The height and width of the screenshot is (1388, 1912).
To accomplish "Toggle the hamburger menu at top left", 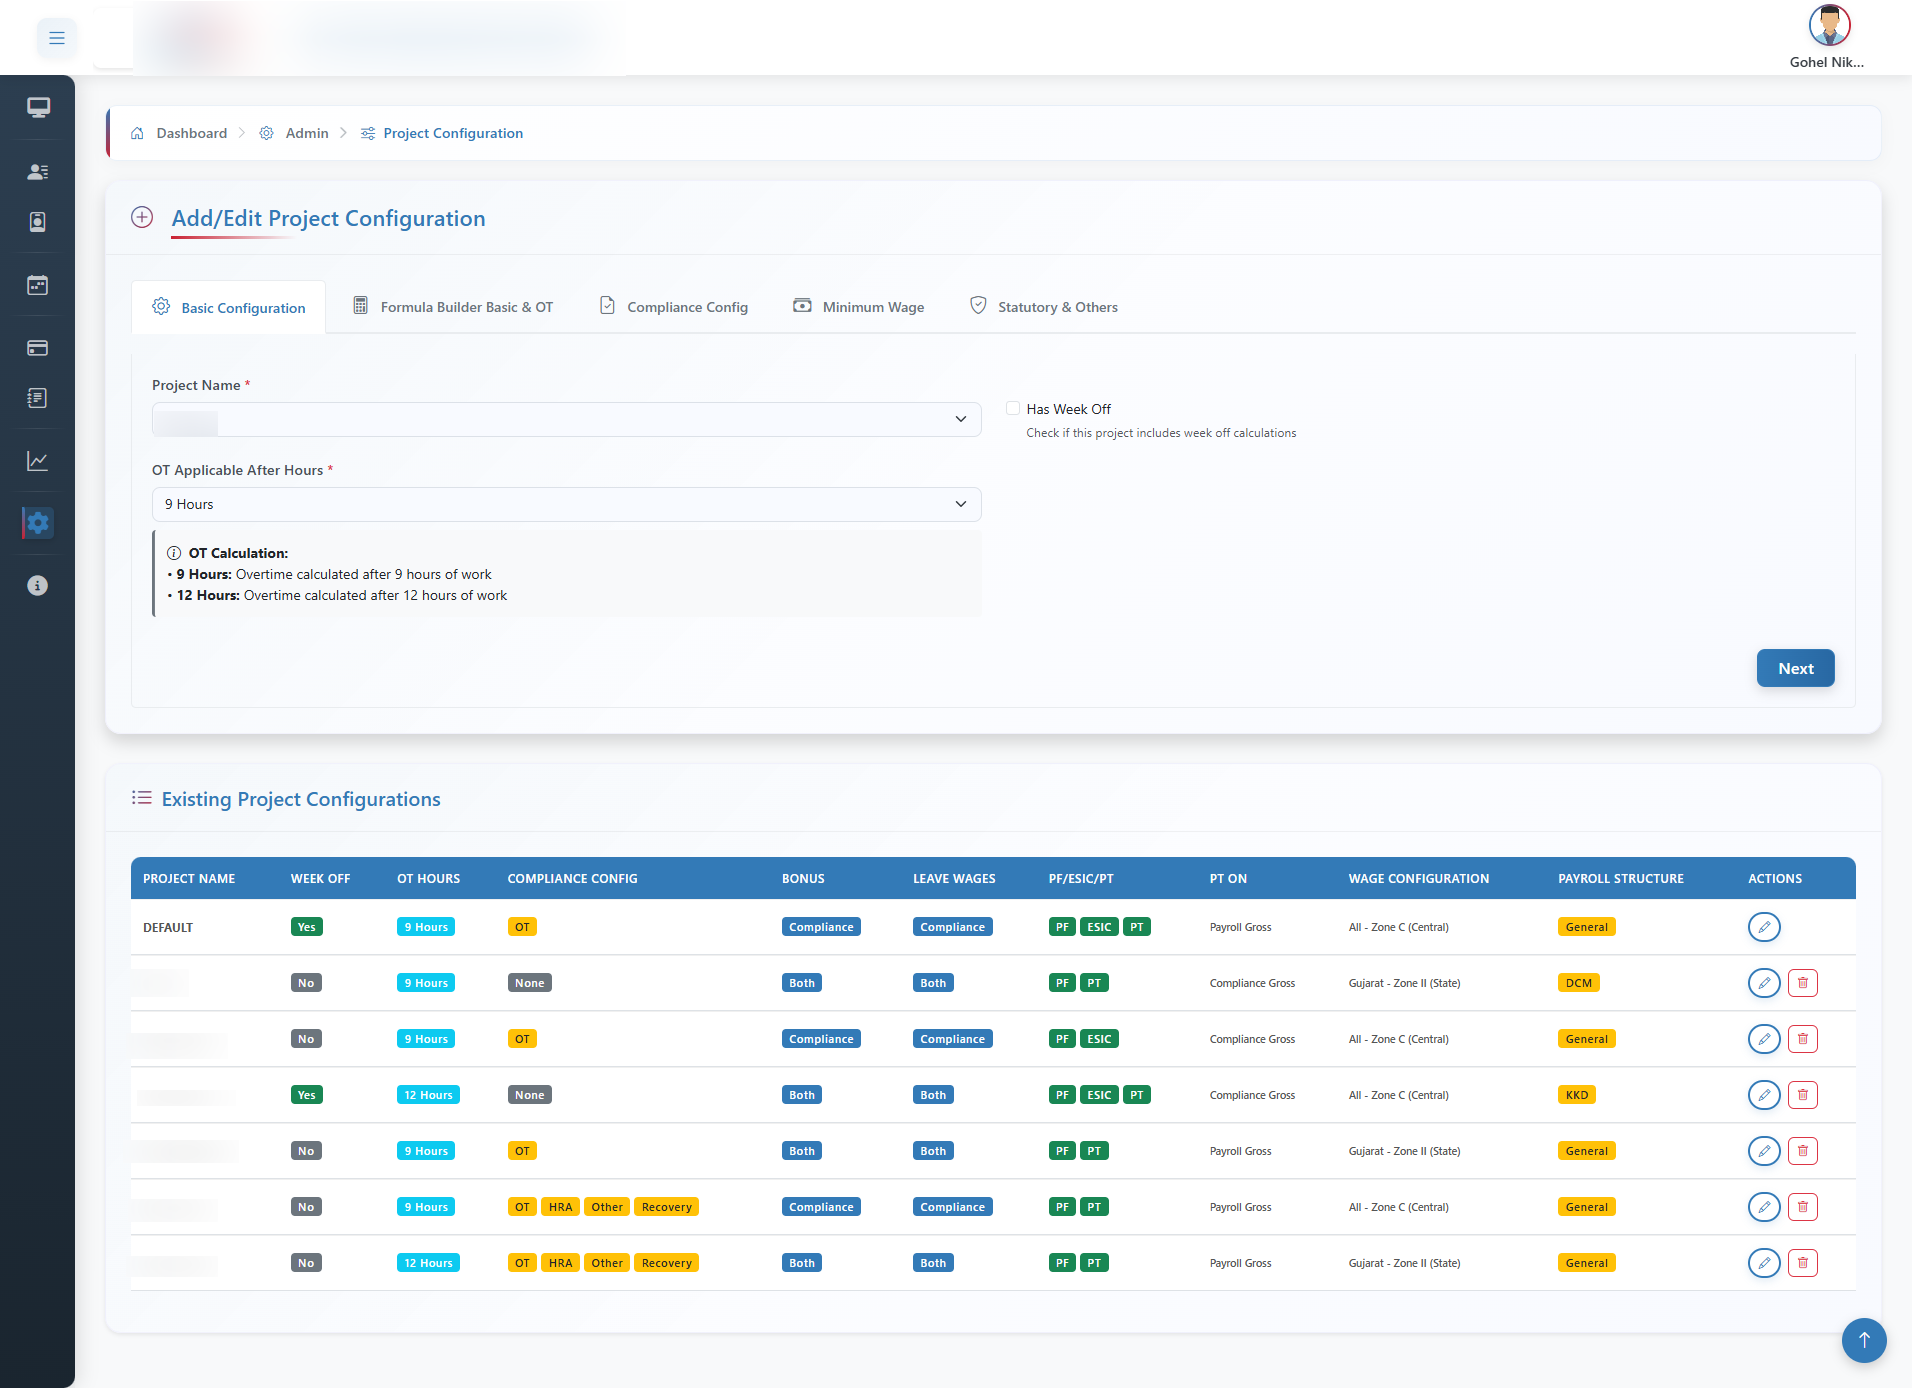I will [x=57, y=37].
